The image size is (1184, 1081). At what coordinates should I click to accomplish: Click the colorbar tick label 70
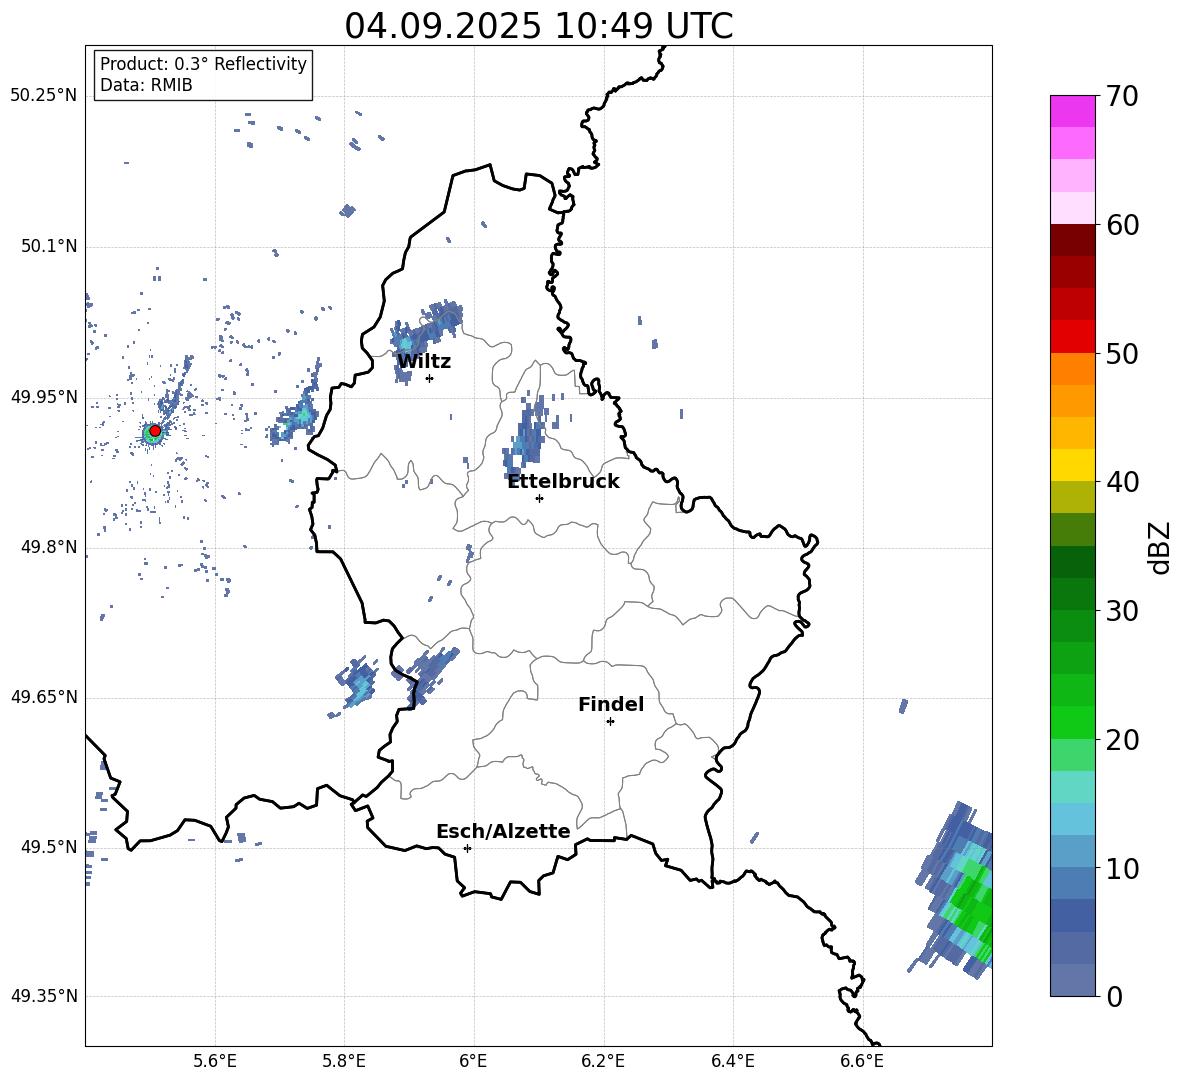pos(1122,96)
